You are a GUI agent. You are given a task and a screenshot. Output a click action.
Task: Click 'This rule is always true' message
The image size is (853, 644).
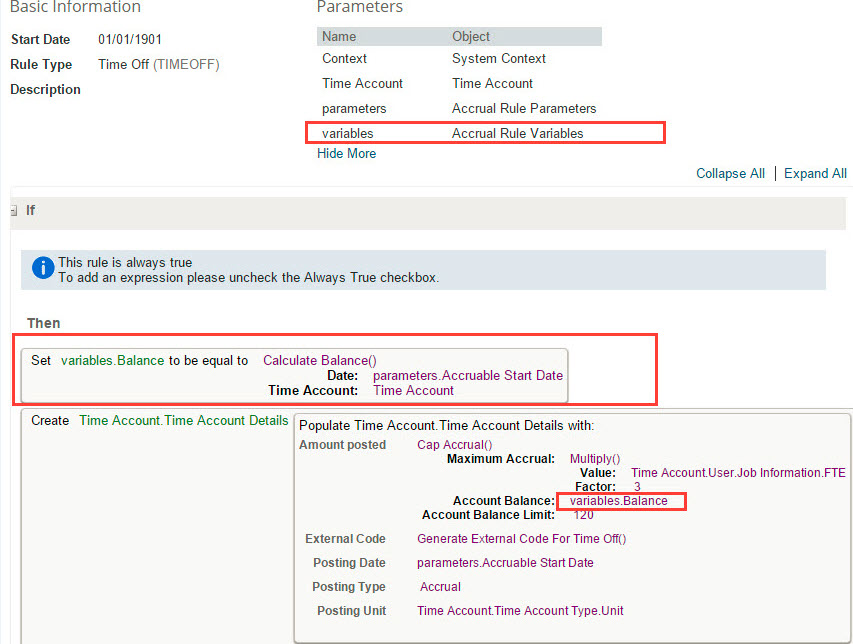[x=125, y=262]
